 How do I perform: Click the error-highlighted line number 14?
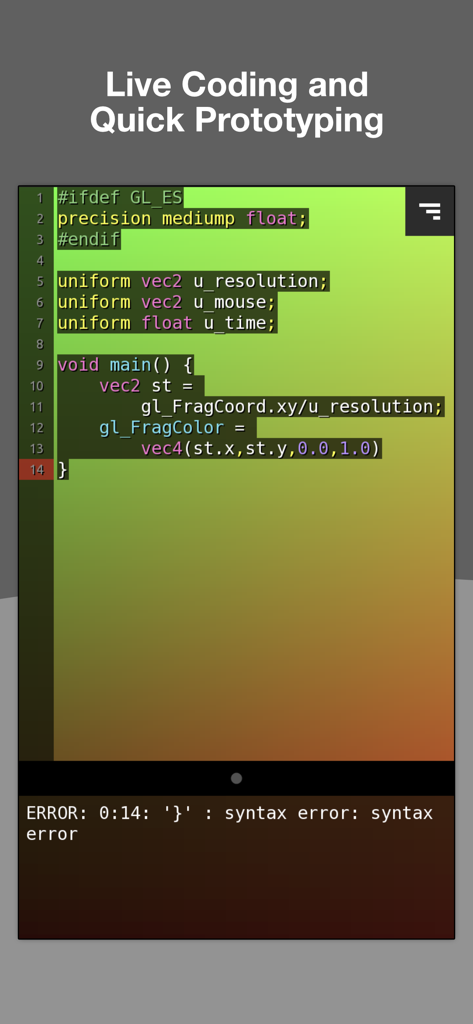click(36, 470)
